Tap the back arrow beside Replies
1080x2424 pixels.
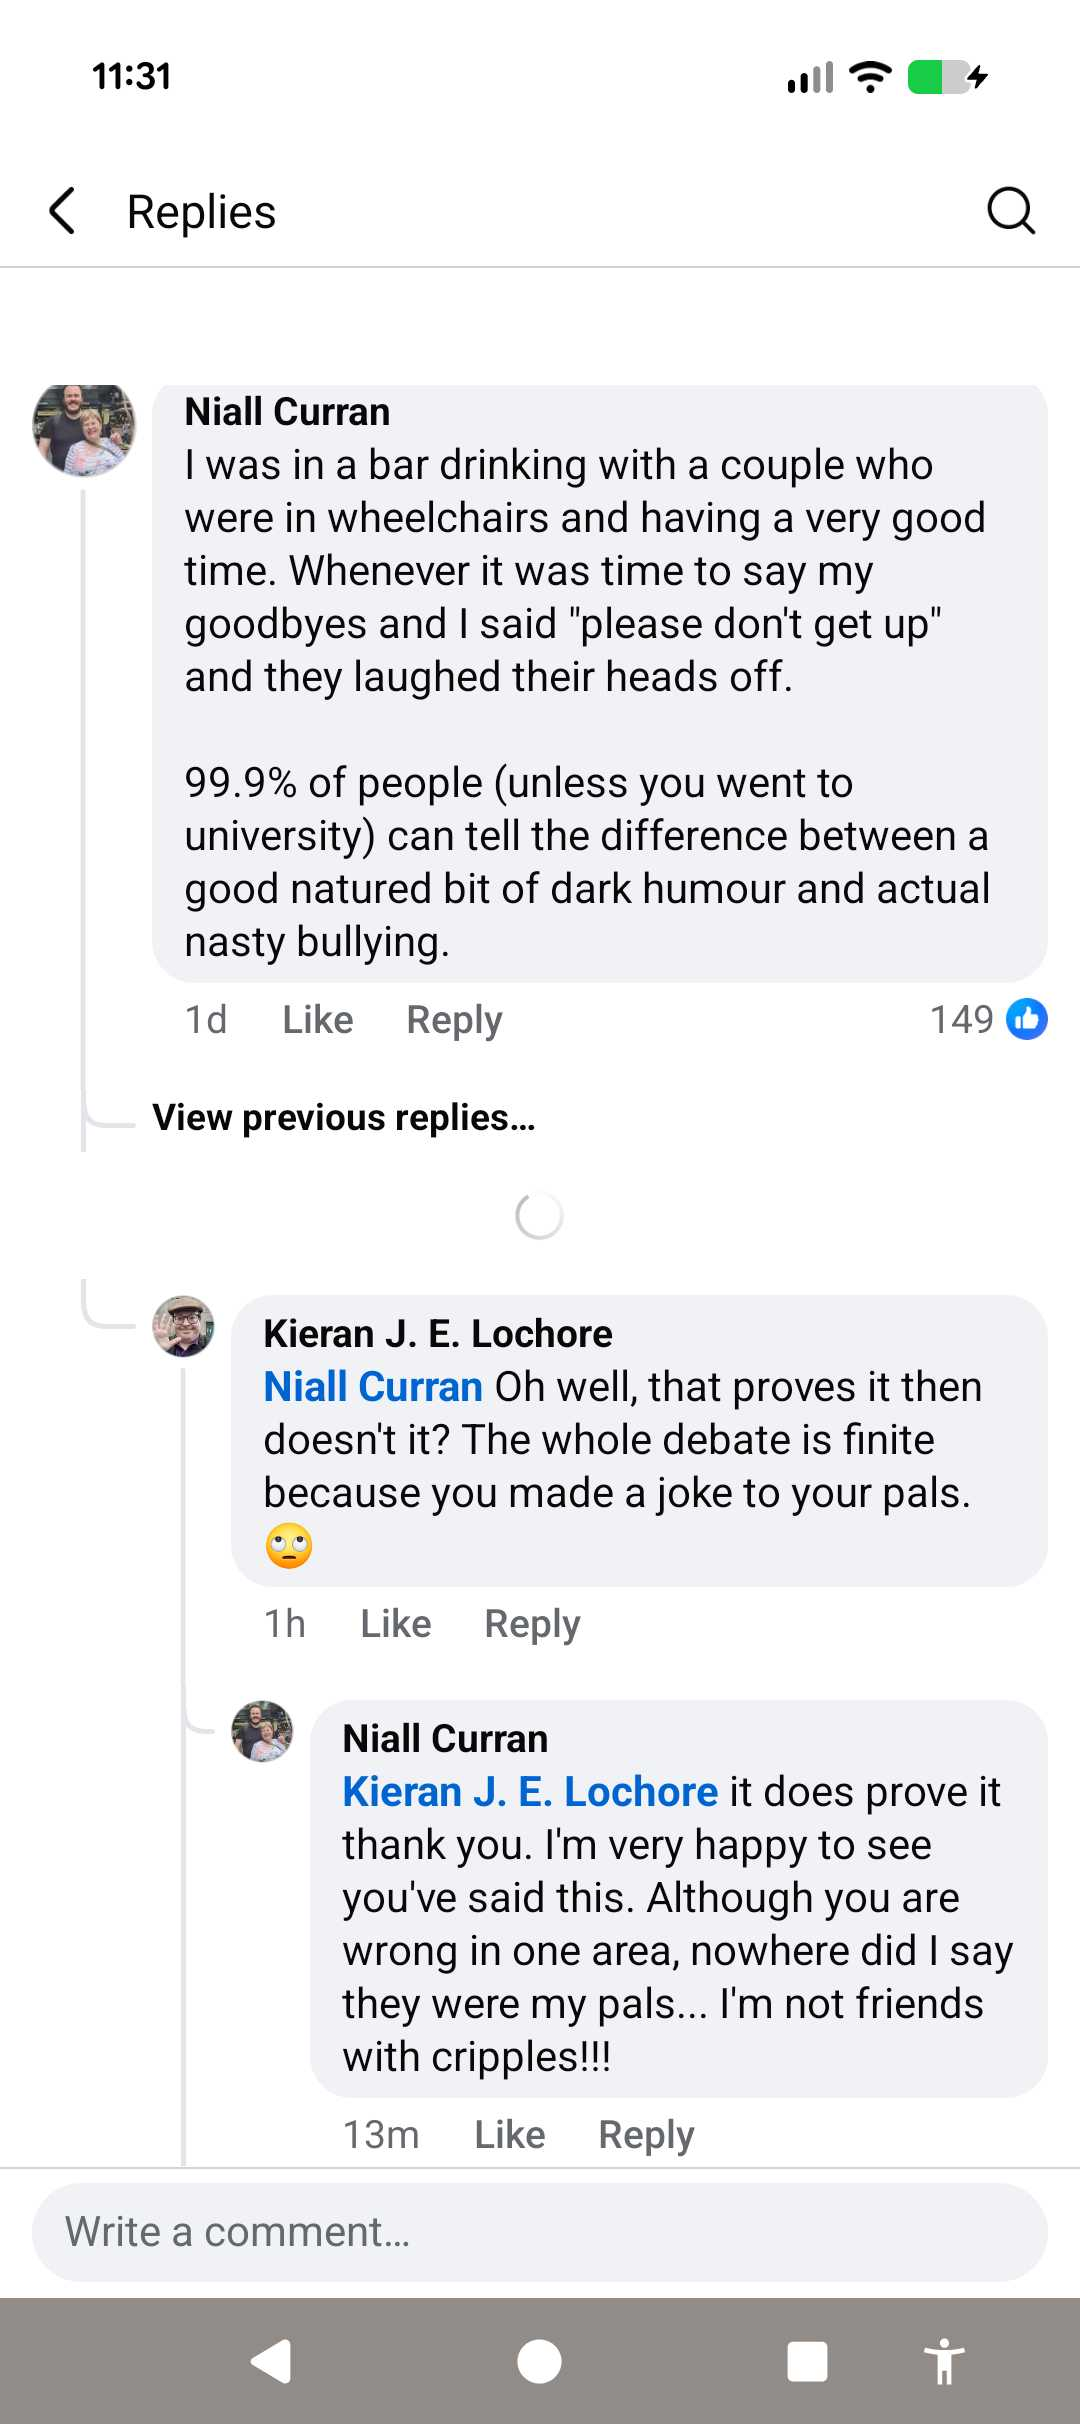63,211
